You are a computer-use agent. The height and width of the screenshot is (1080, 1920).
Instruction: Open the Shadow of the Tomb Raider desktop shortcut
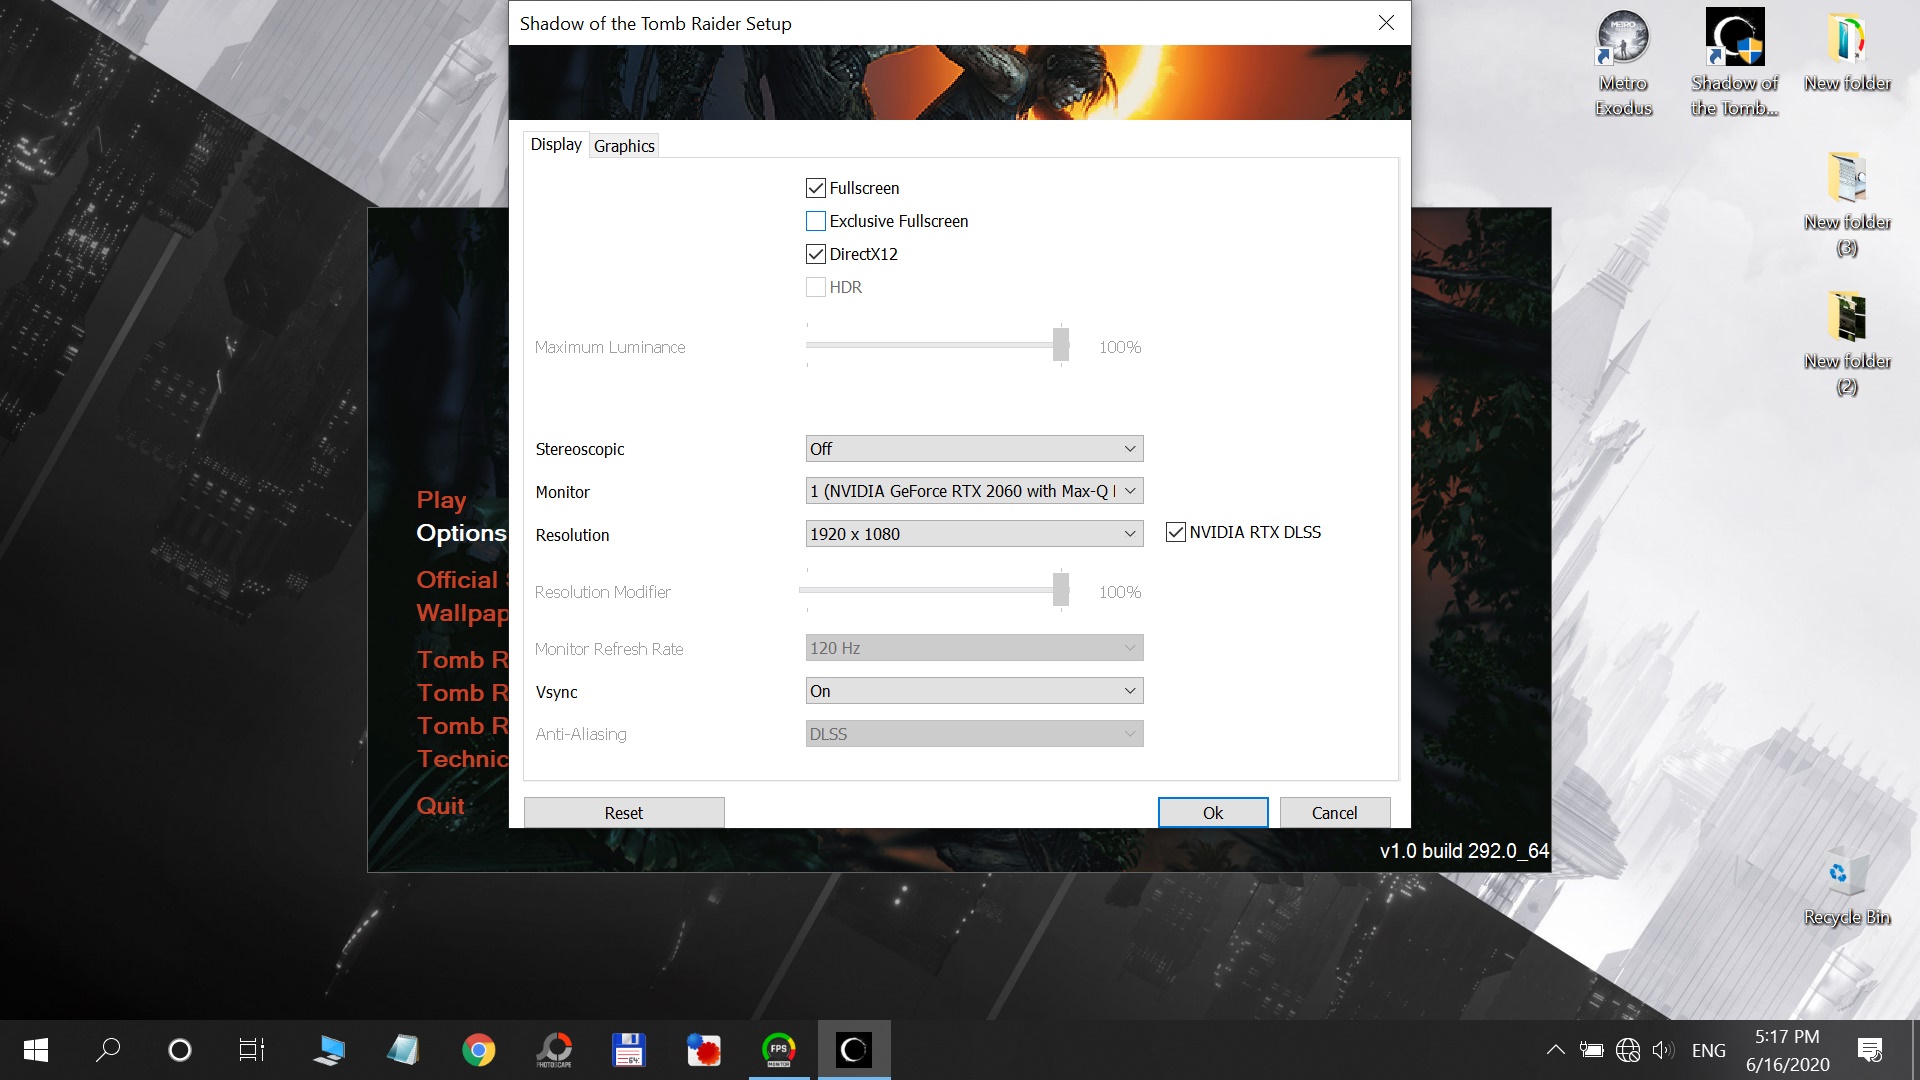click(x=1734, y=63)
